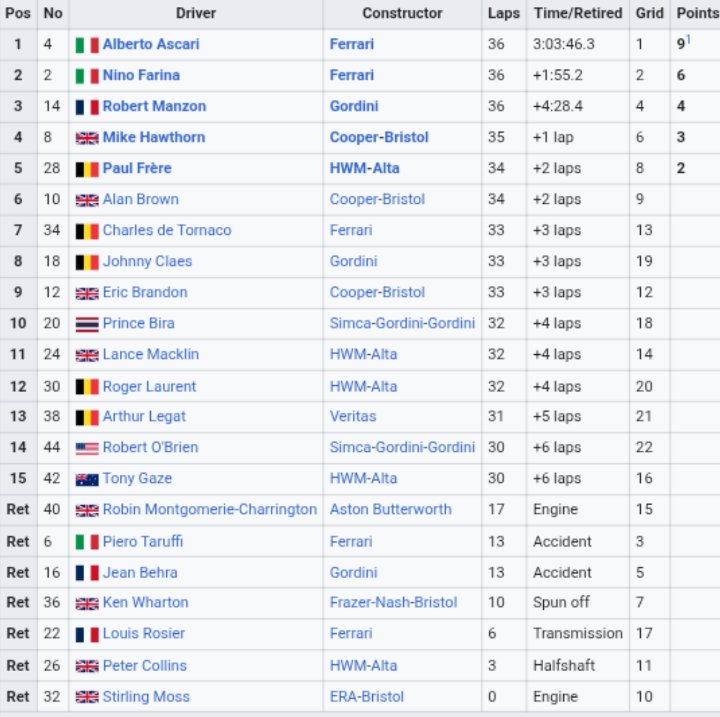Open Mike Hawthorn's driver page
The height and width of the screenshot is (717, 720).
tap(154, 137)
